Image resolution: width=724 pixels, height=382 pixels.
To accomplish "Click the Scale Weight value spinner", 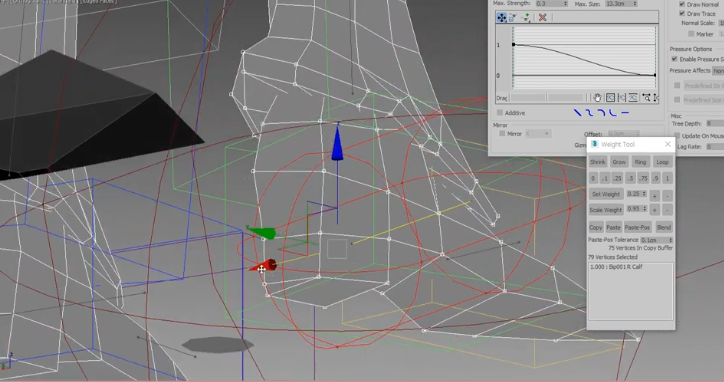I will 644,209.
